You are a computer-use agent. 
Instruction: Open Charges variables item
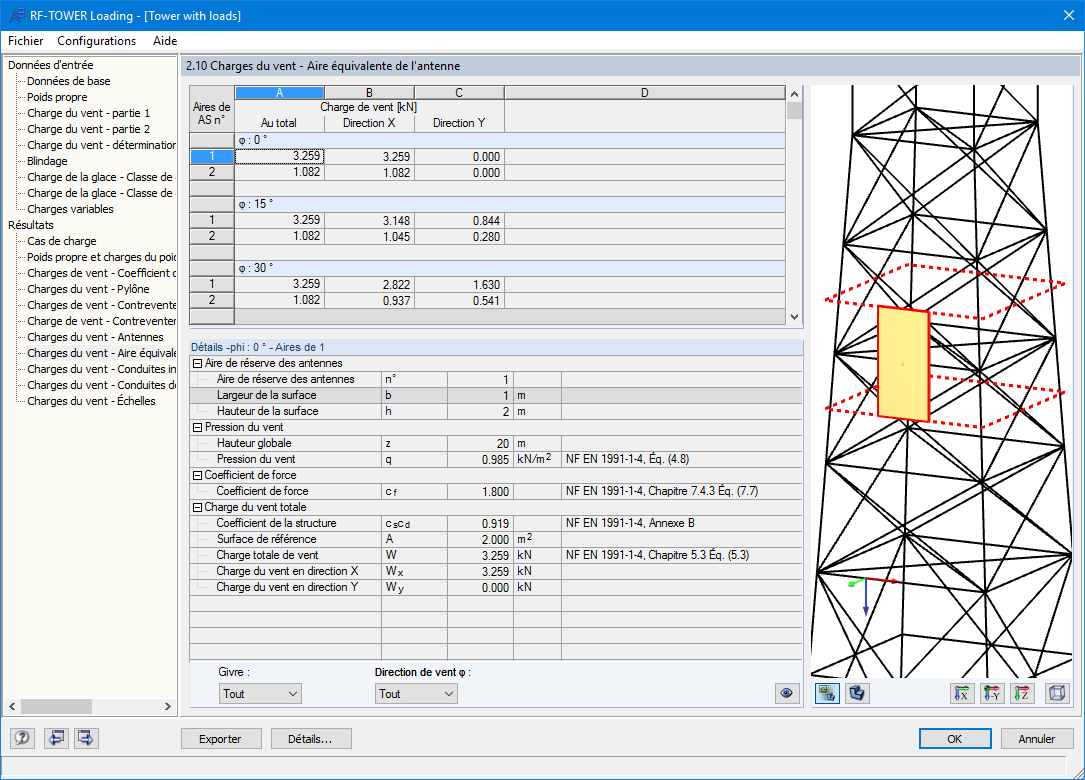tap(70, 209)
